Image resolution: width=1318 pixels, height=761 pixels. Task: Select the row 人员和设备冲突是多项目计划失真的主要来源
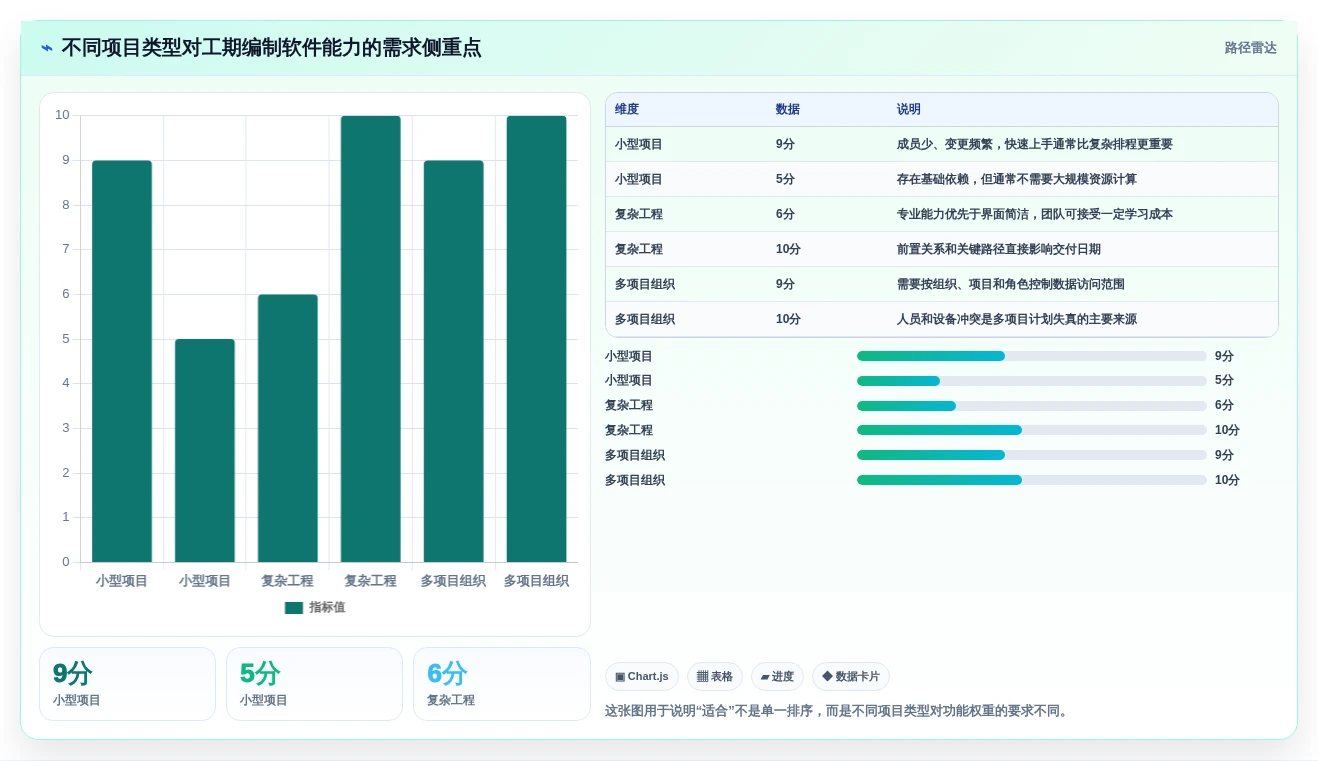(942, 319)
